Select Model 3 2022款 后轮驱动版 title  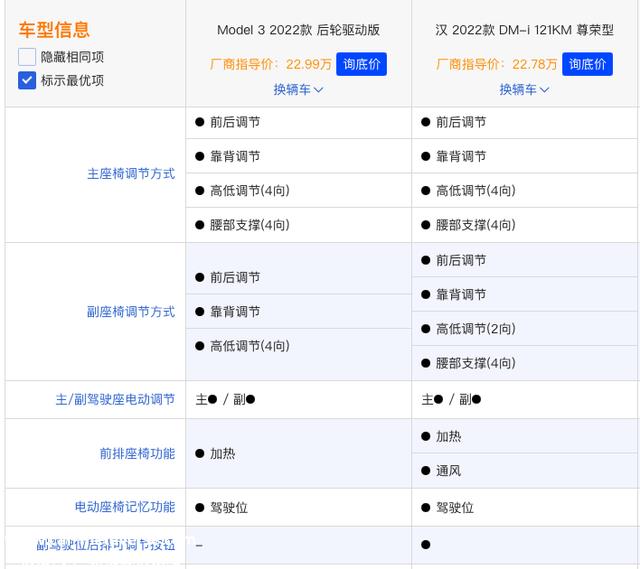(298, 30)
